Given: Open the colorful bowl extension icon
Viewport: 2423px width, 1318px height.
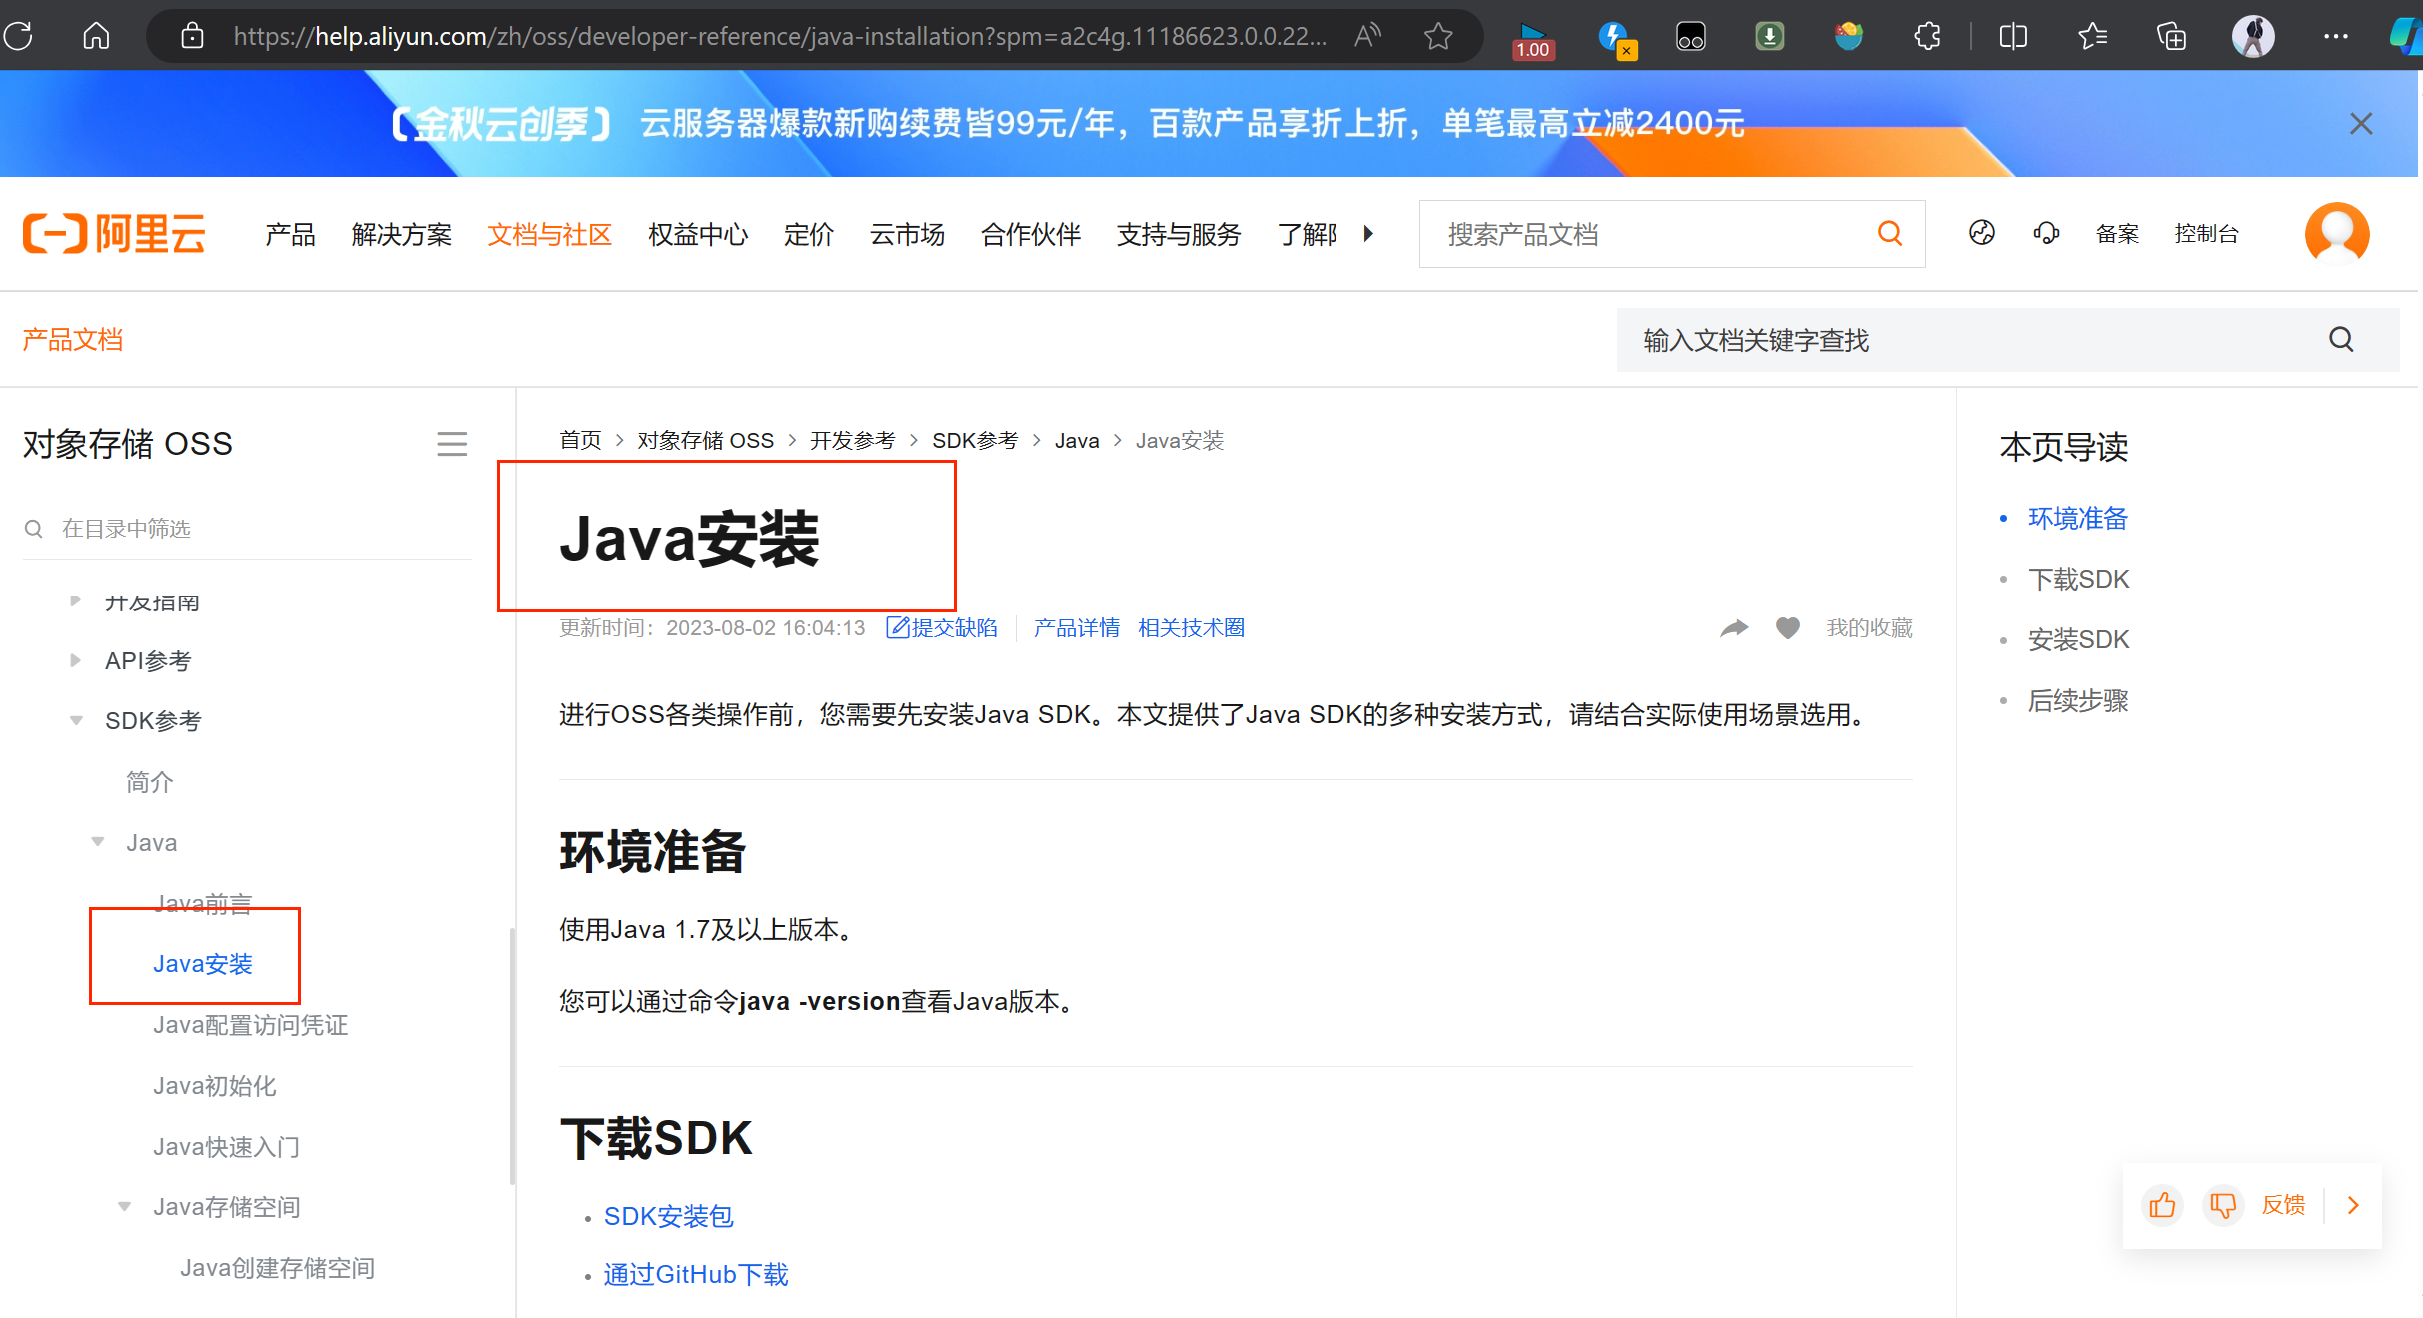Looking at the screenshot, I should point(1848,37).
